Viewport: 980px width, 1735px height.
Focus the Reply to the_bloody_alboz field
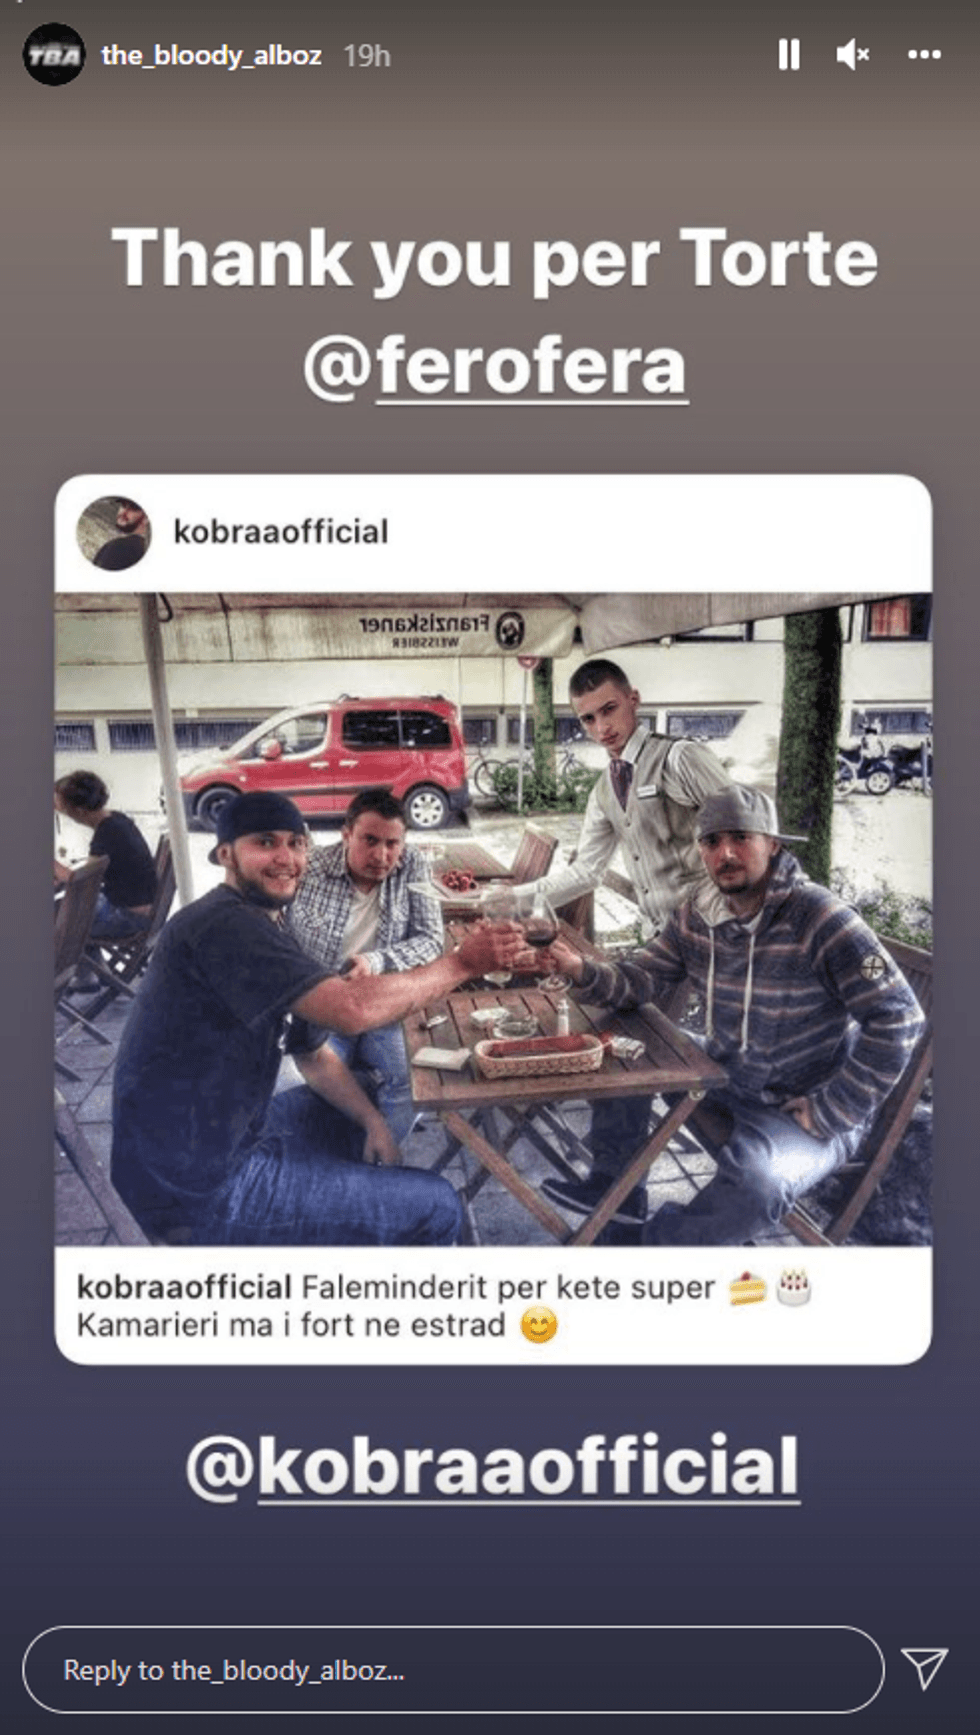[453, 1669]
